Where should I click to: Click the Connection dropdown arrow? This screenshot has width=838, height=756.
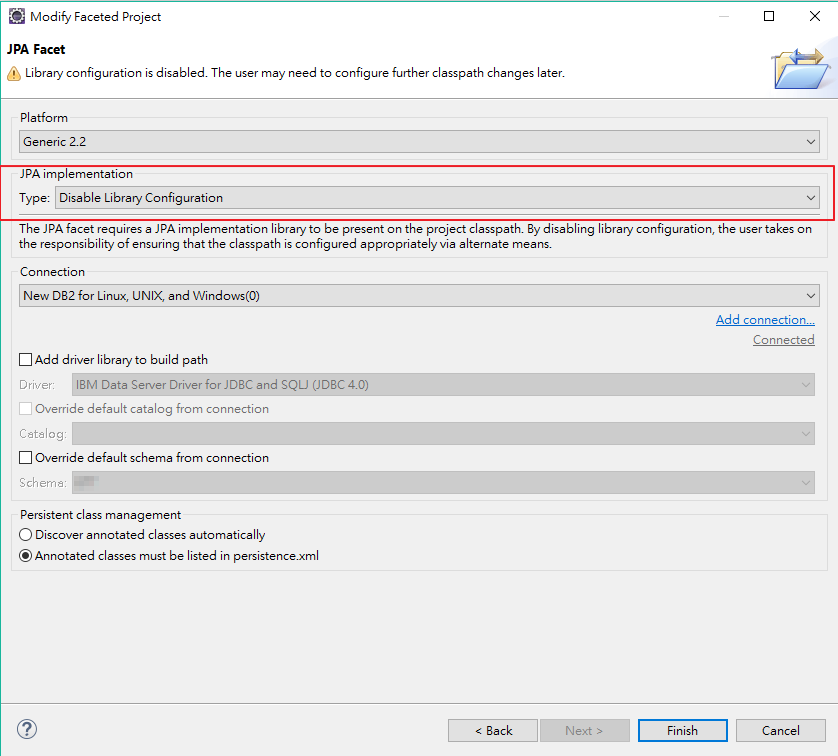811,295
